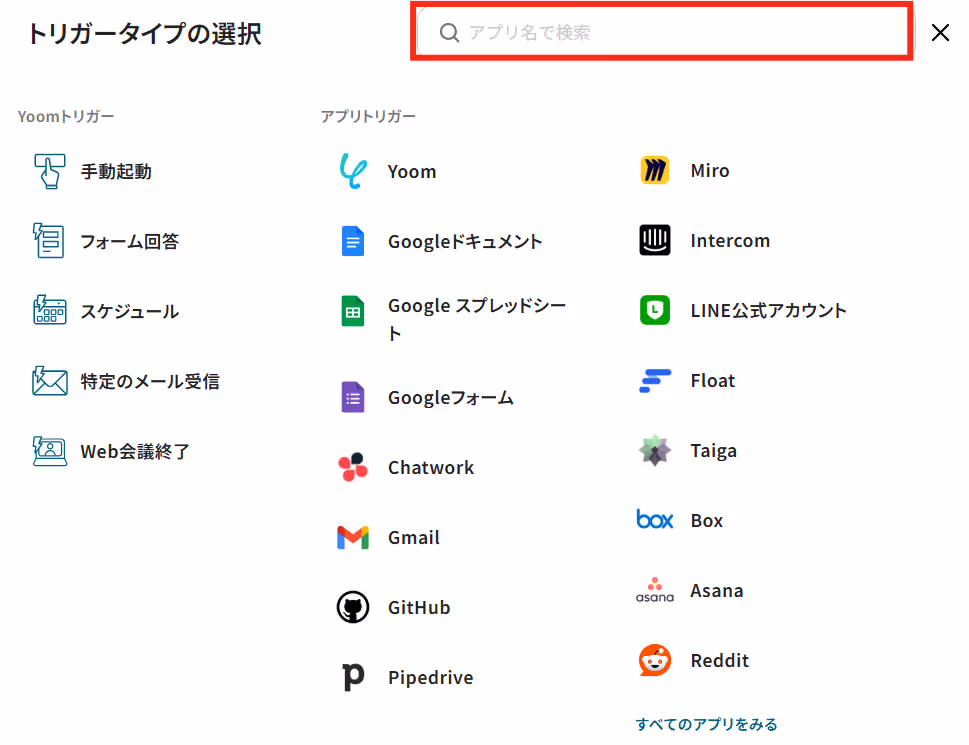Open the 'すべてのアプリをみる' link
This screenshot has width=969, height=745.
click(x=706, y=724)
